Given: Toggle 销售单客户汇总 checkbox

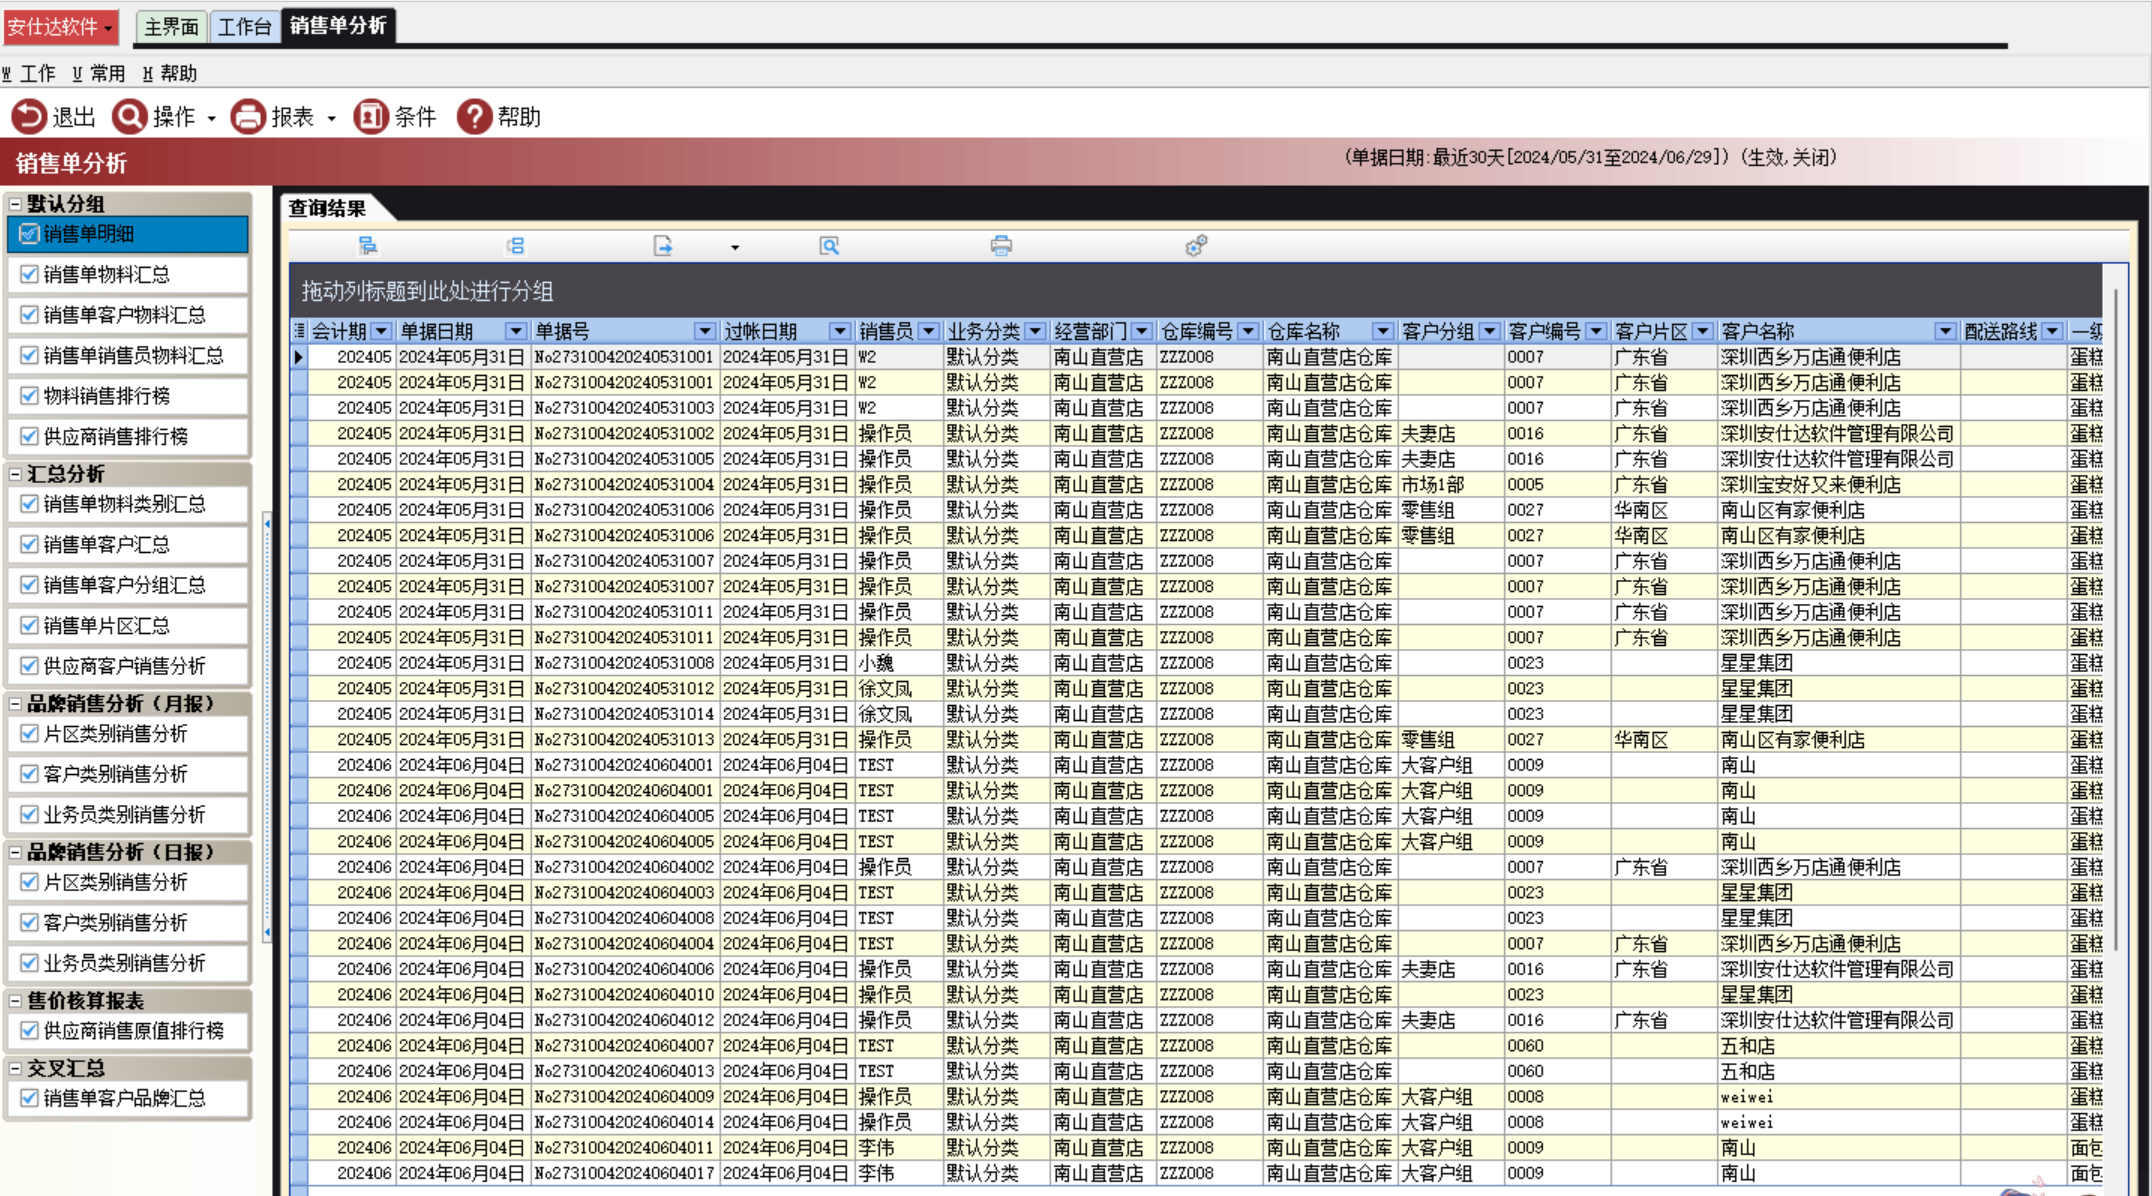Looking at the screenshot, I should 30,544.
